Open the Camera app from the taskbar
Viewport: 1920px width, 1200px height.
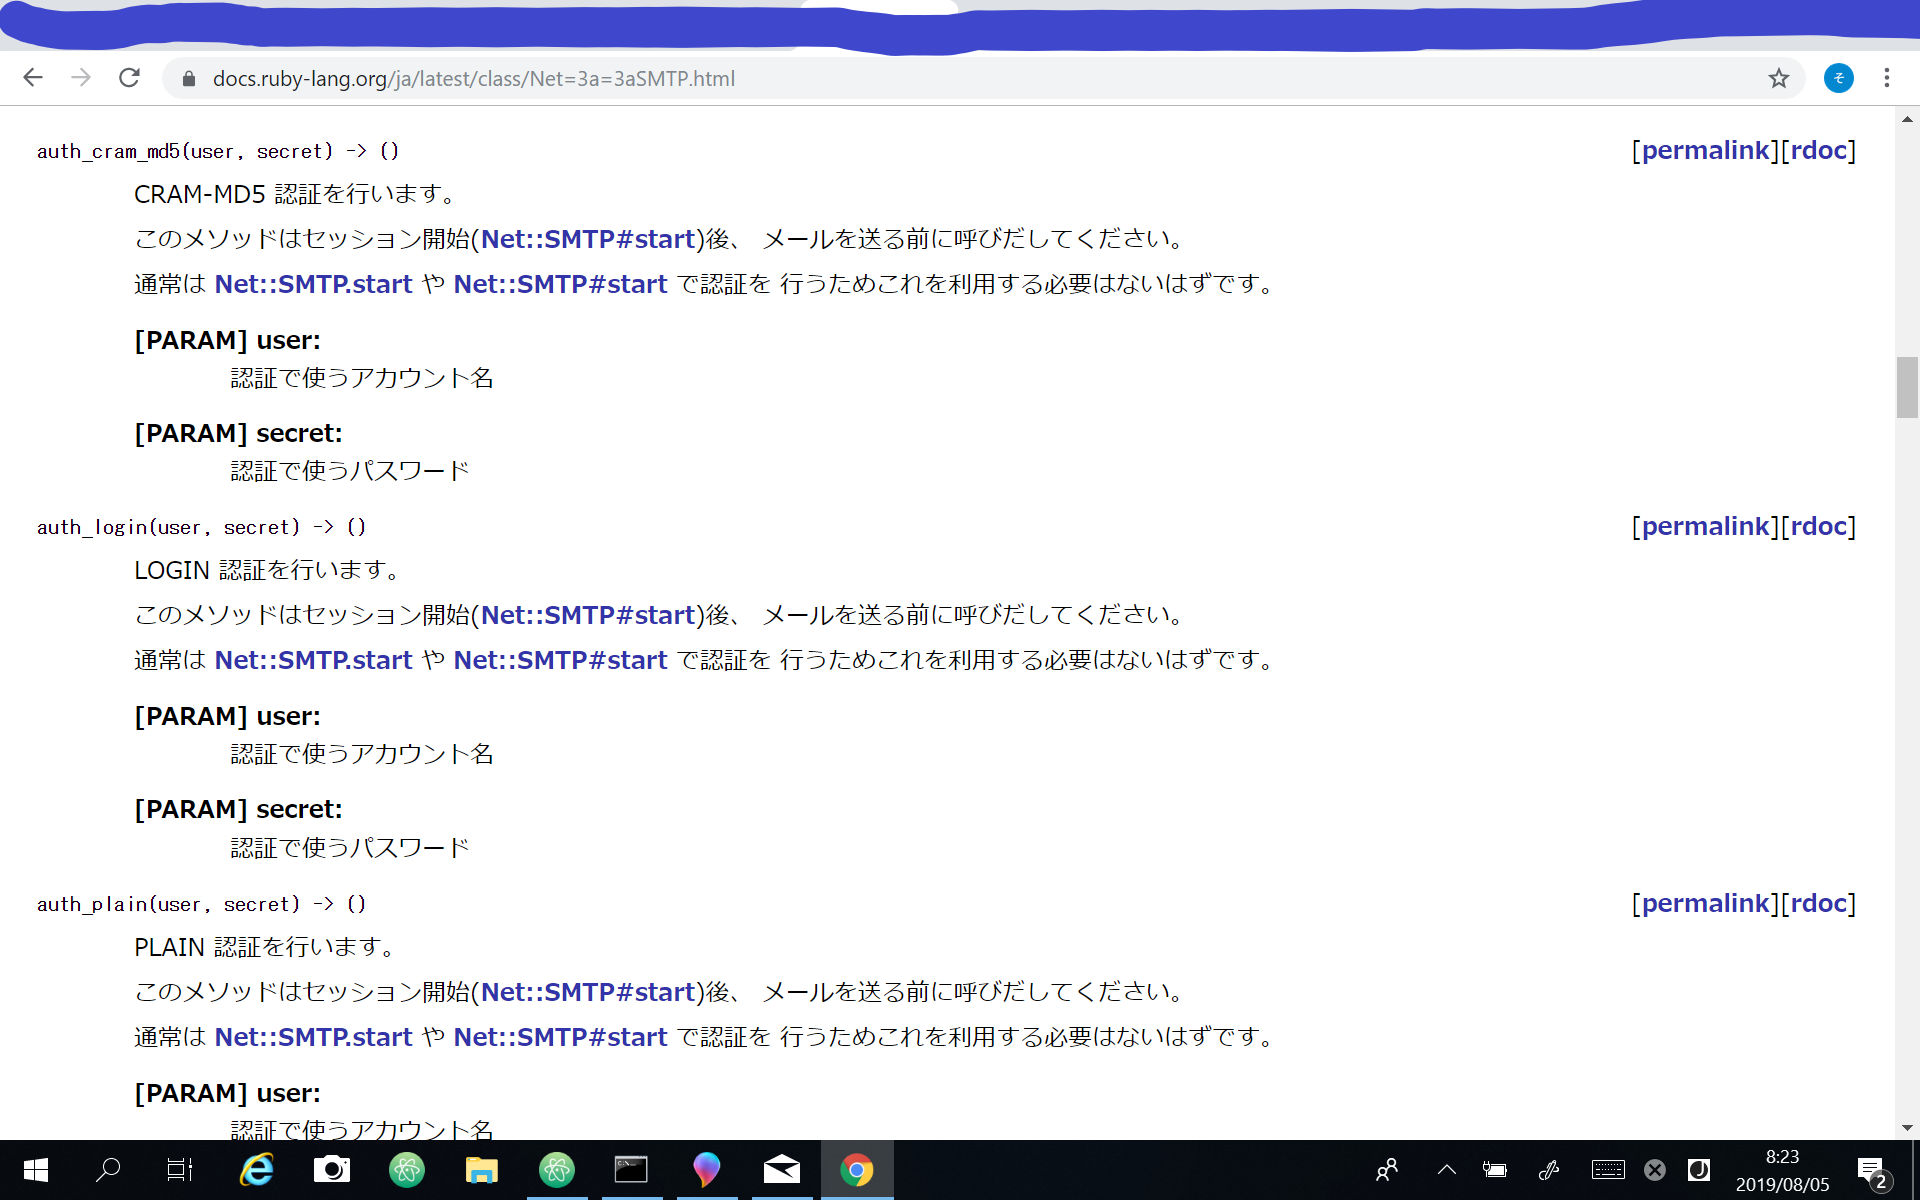[x=331, y=1170]
